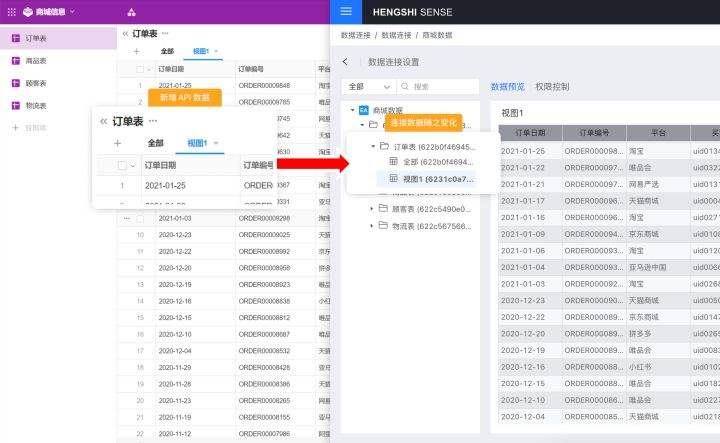Screen dimensions: 720x443
Task: Collapse the 订单表 folder in tree
Action: (x=372, y=146)
